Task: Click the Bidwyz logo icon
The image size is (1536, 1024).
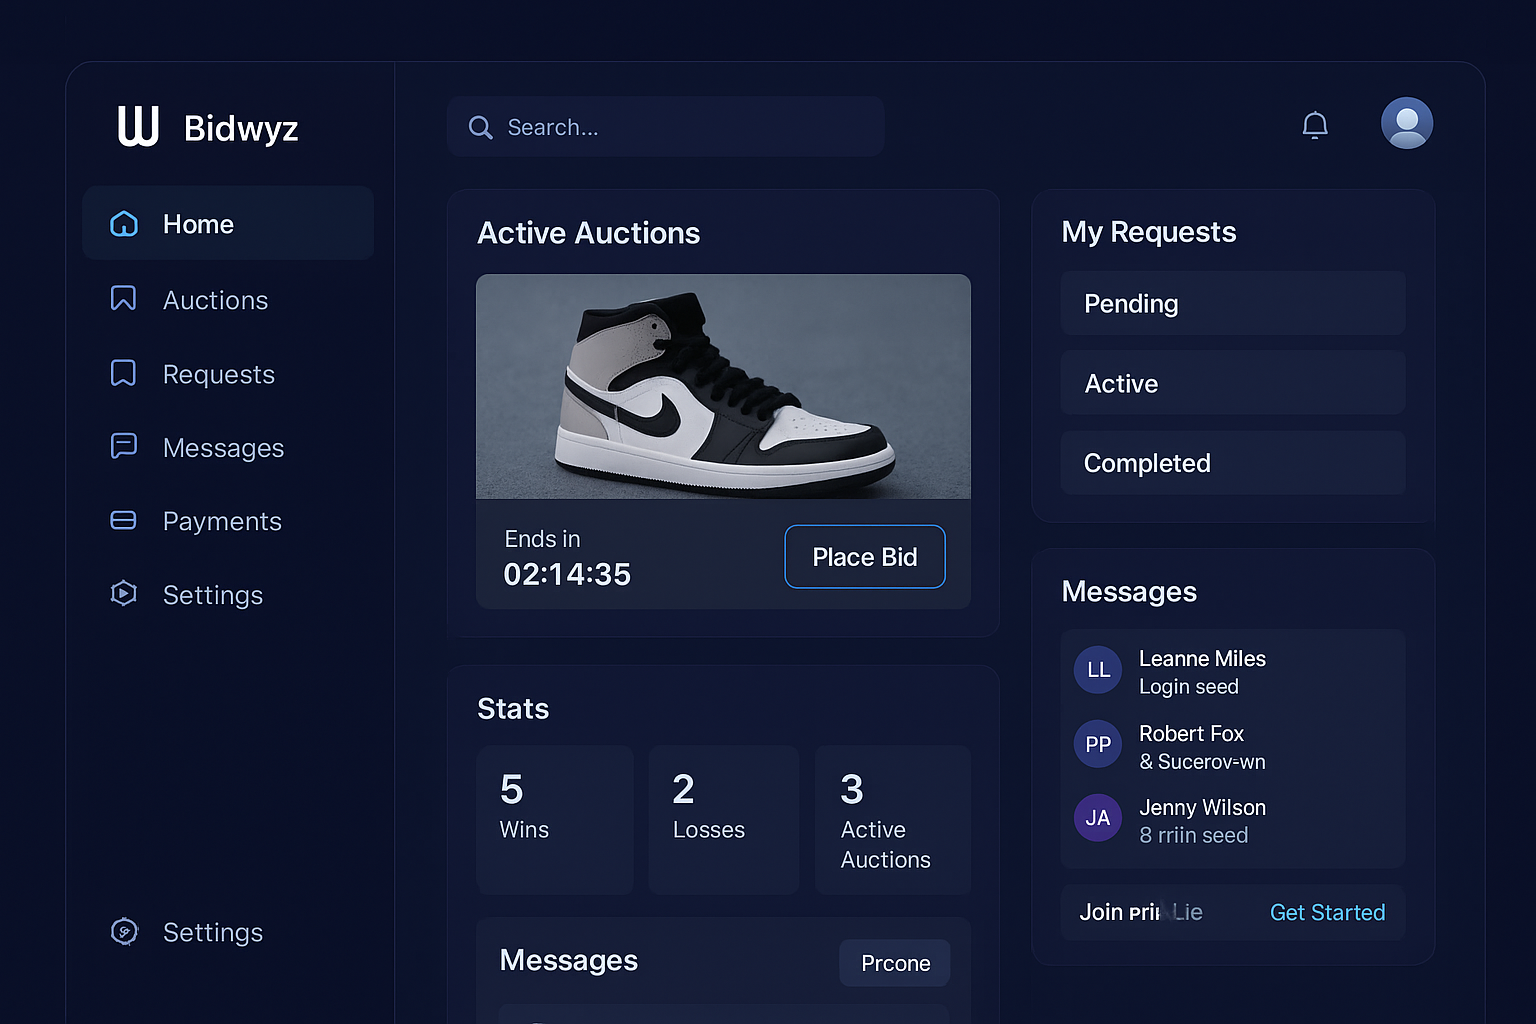Action: click(x=138, y=126)
